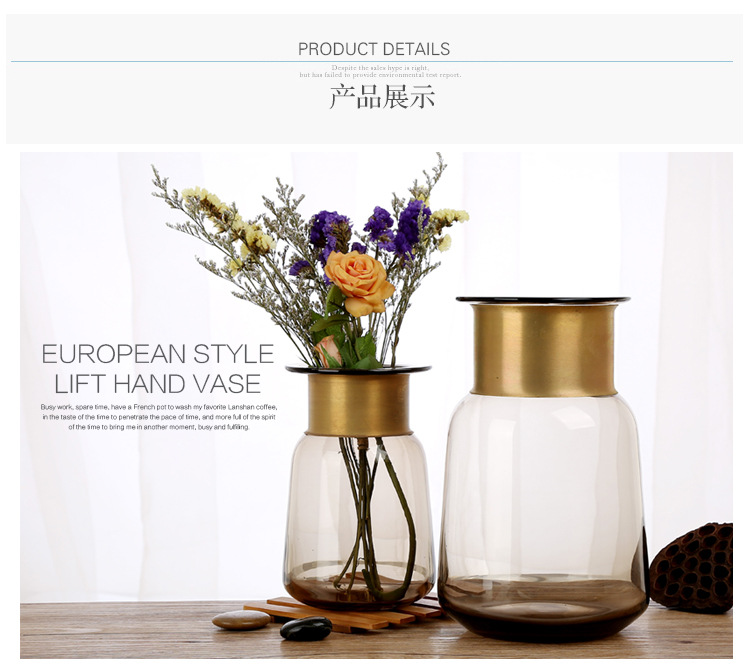Click the small vase with flowers
The height and width of the screenshot is (668, 750).
pyautogui.click(x=358, y=485)
